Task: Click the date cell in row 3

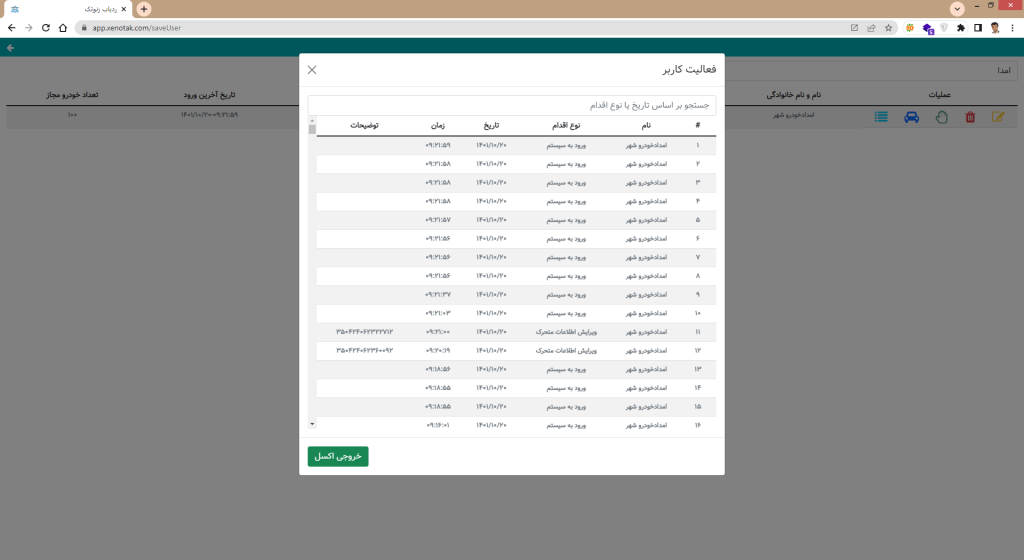Action: (491, 182)
